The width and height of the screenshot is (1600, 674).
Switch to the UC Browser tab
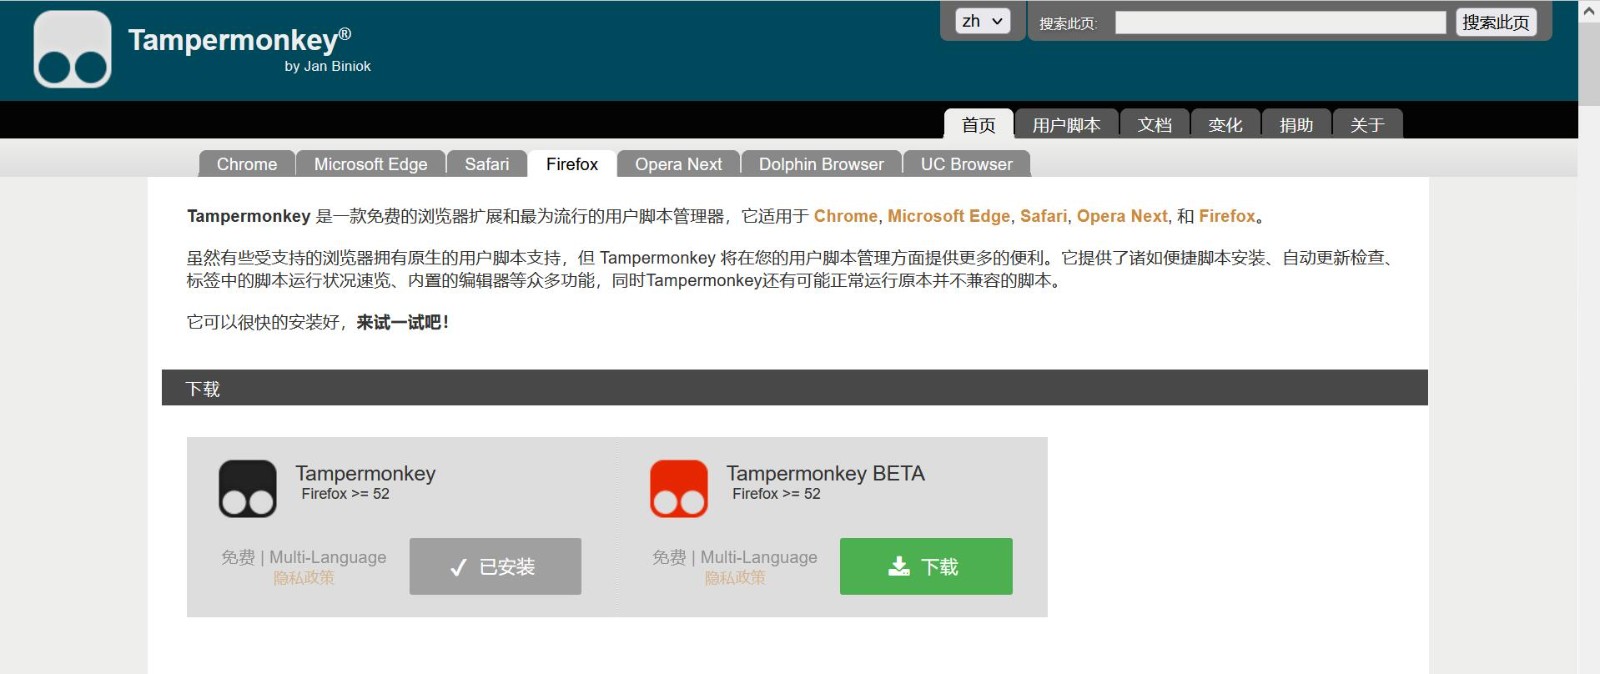tap(967, 164)
